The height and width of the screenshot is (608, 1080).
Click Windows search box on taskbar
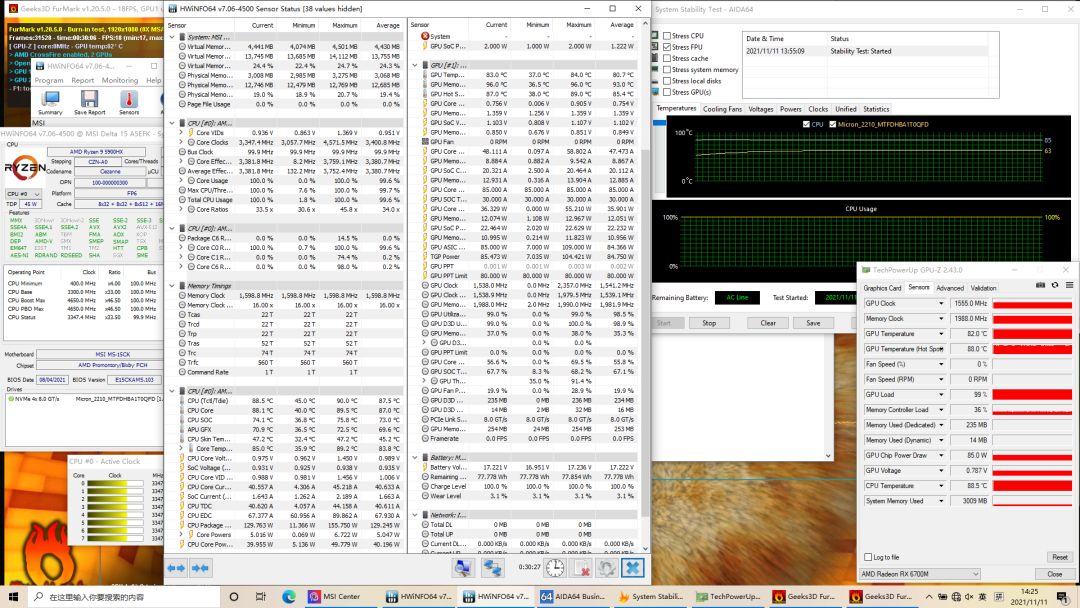click(125, 596)
